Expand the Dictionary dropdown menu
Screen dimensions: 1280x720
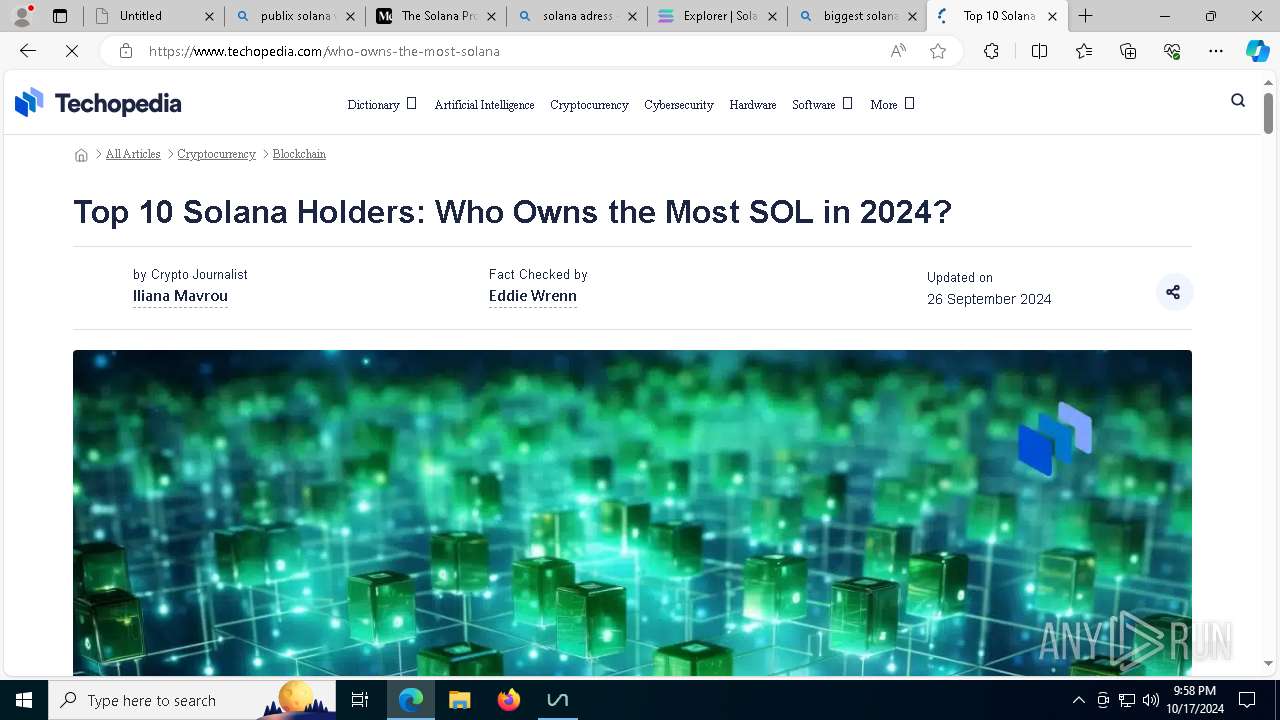[x=381, y=104]
